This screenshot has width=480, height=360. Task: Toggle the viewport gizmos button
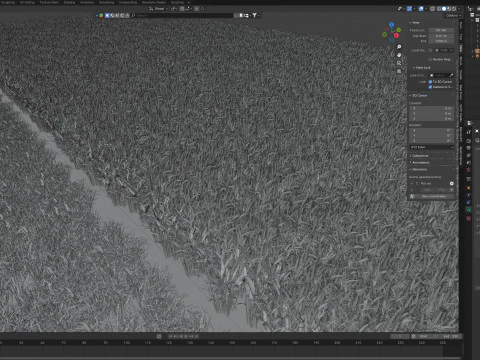[409, 9]
